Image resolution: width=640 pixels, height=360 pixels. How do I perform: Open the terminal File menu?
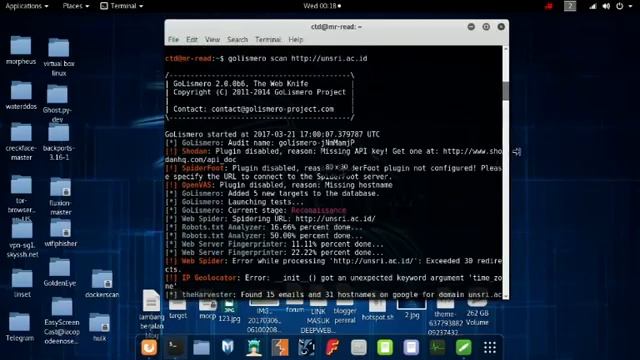pyautogui.click(x=173, y=40)
